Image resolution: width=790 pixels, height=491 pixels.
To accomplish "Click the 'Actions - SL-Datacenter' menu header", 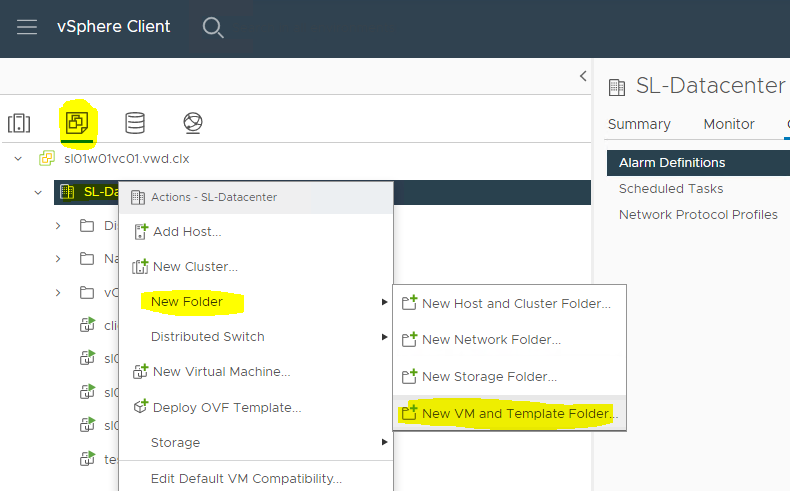I will (x=256, y=197).
